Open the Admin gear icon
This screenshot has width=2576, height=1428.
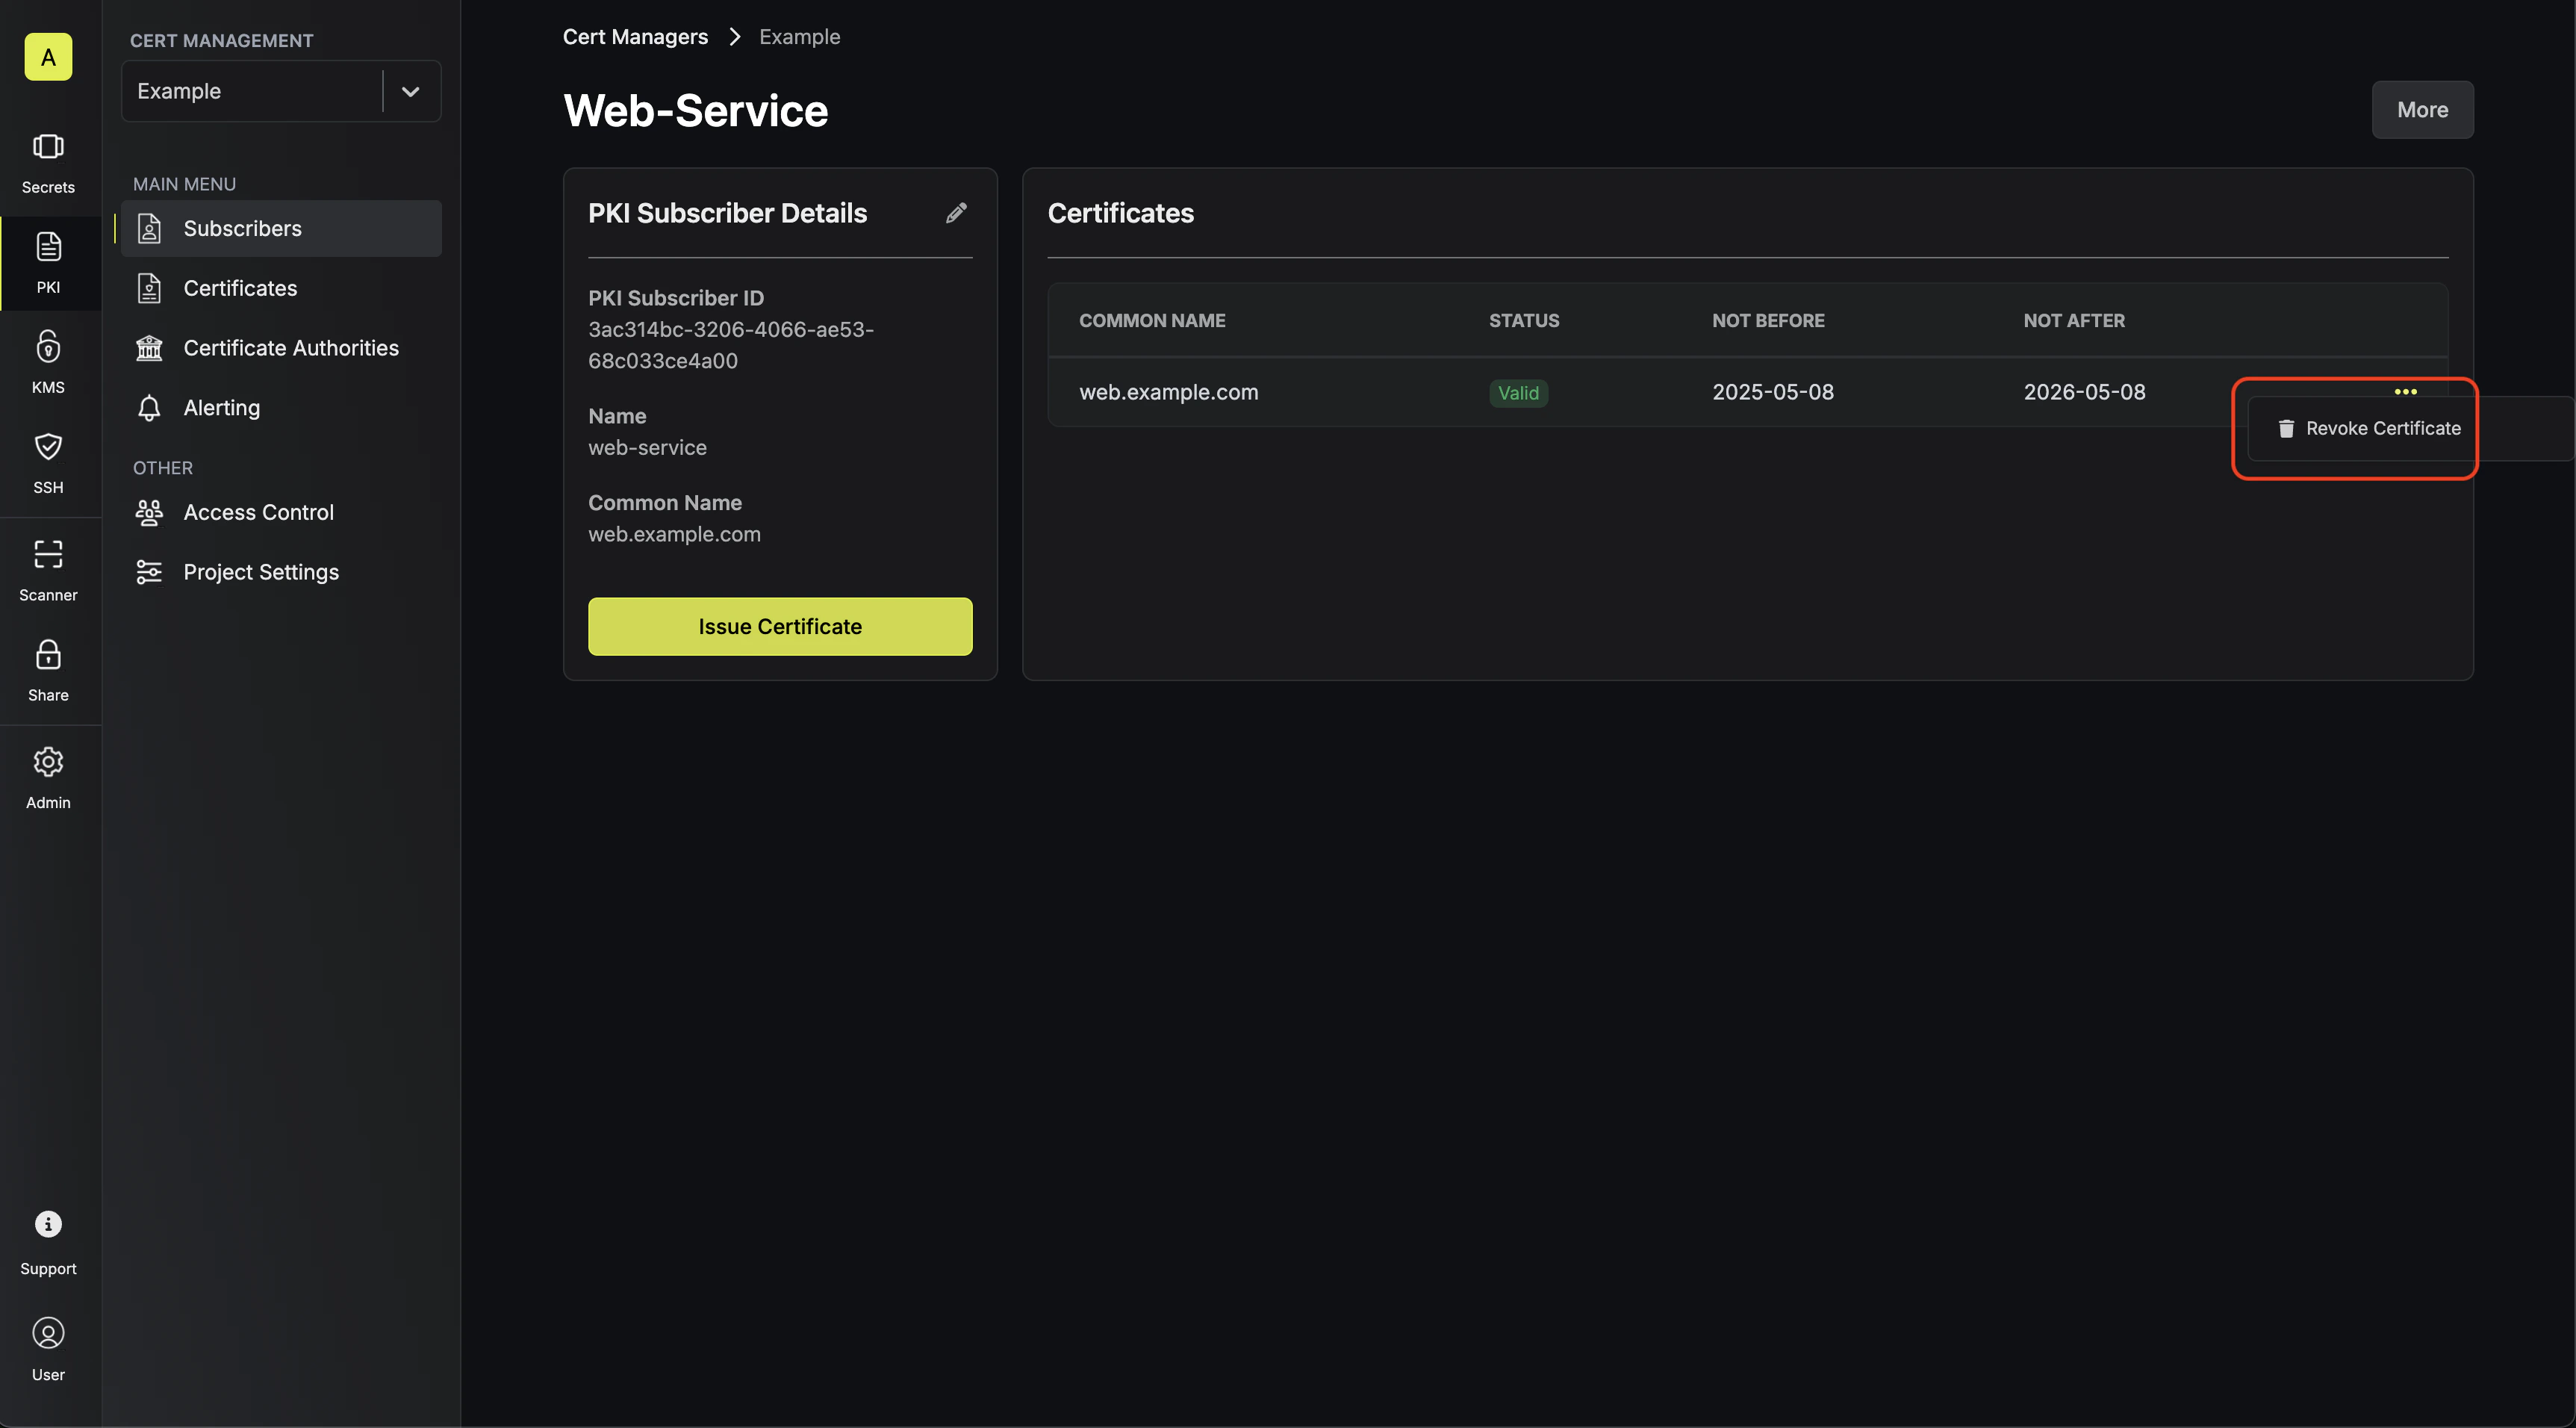coord(48,762)
